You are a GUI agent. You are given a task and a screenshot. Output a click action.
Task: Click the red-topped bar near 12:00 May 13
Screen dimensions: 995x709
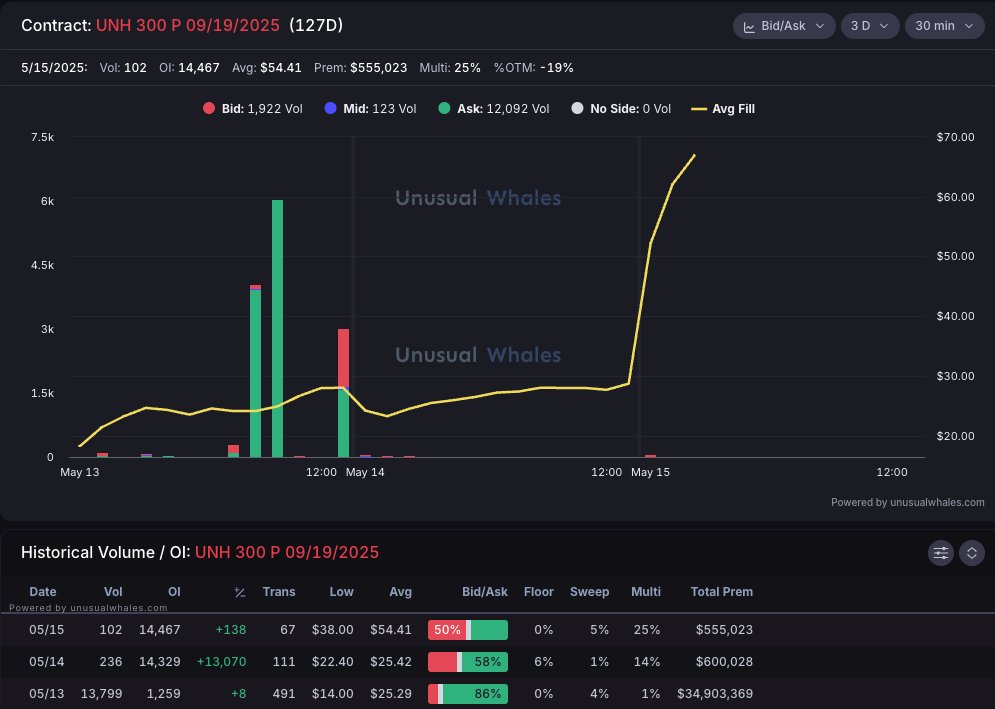point(343,393)
